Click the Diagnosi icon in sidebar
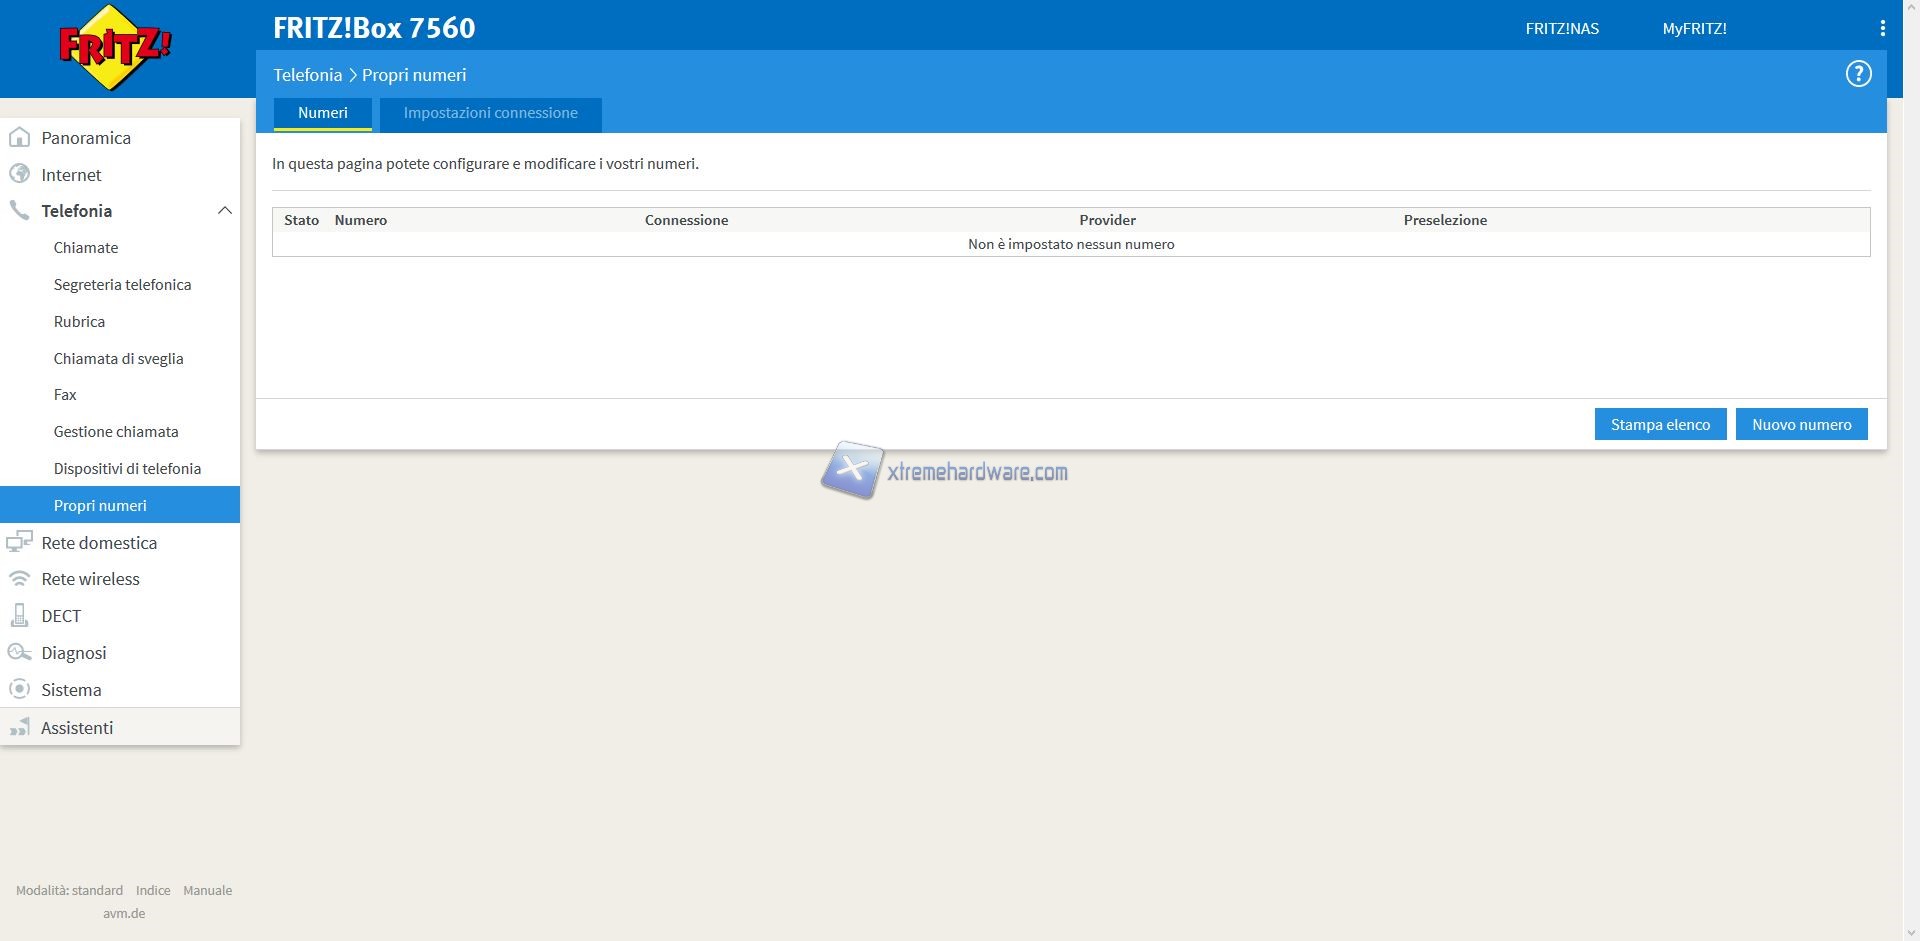 19,653
